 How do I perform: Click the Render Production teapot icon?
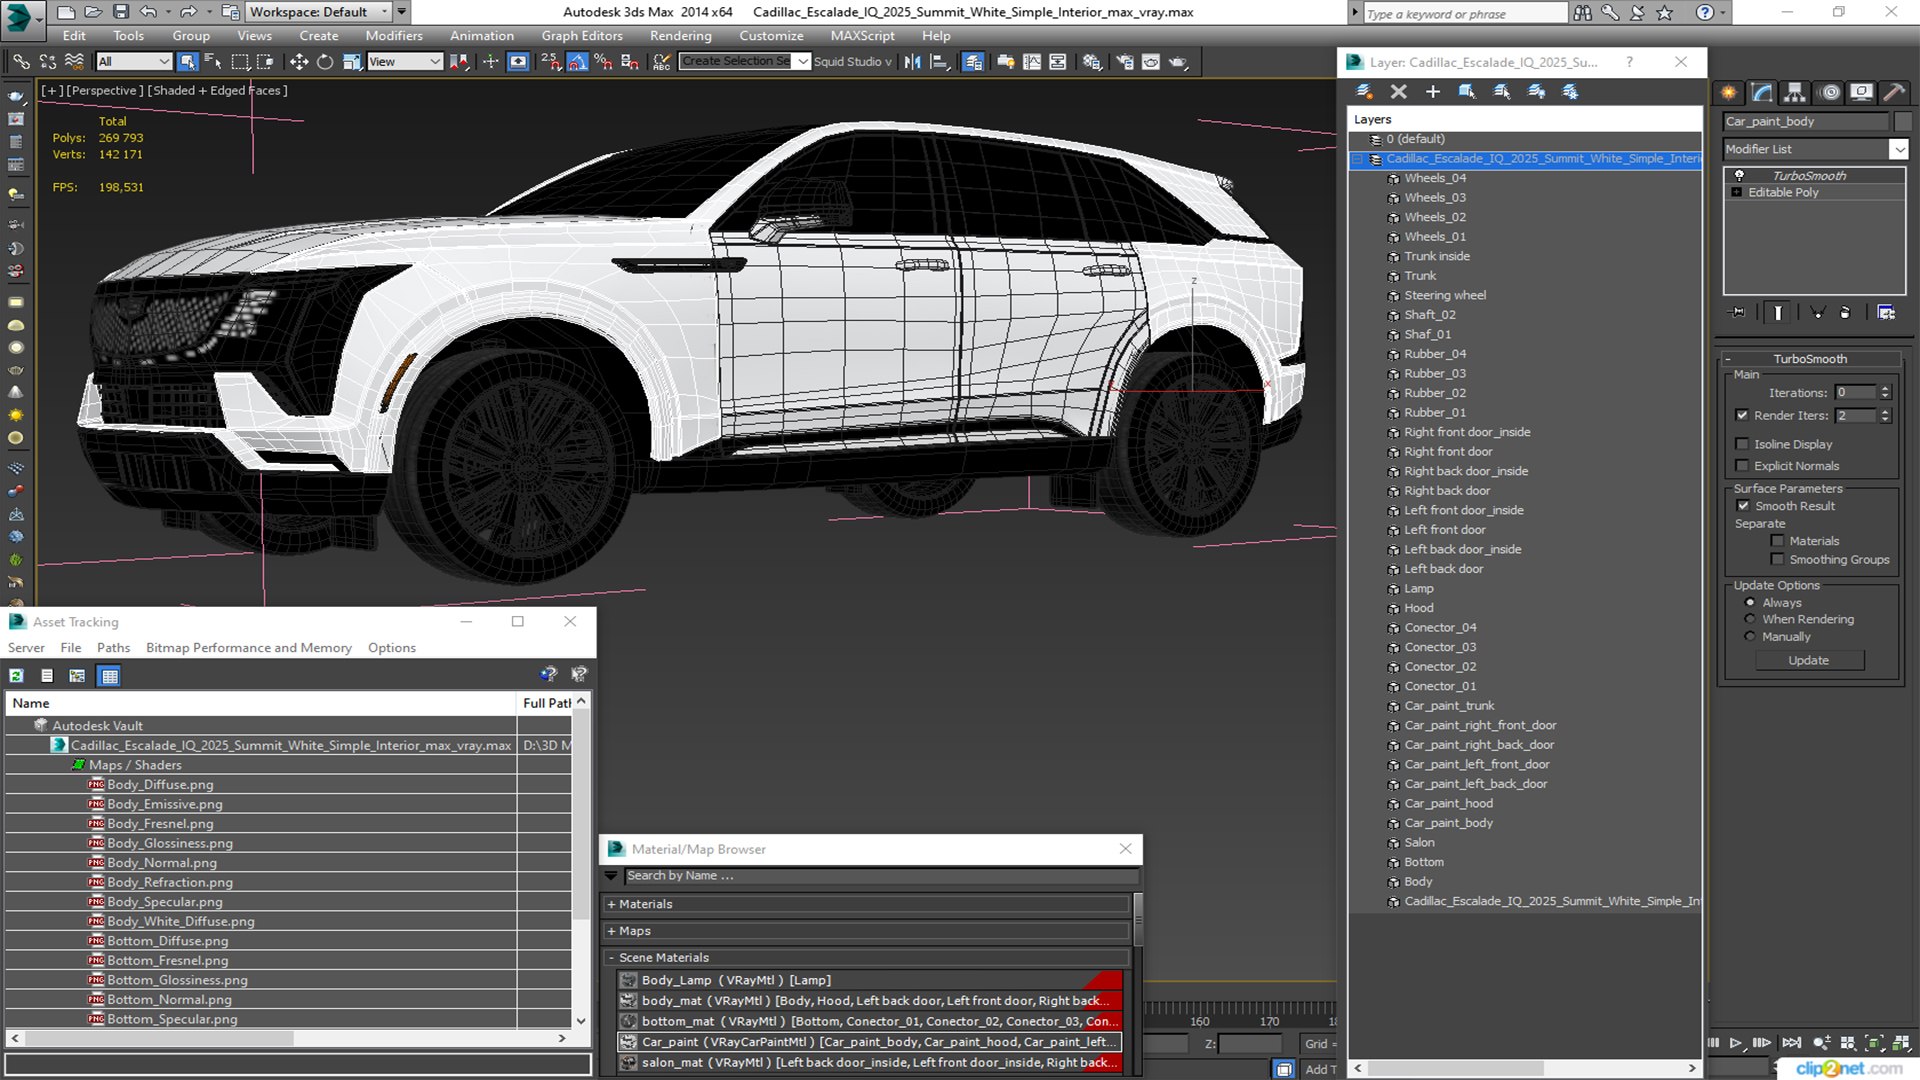(1178, 62)
